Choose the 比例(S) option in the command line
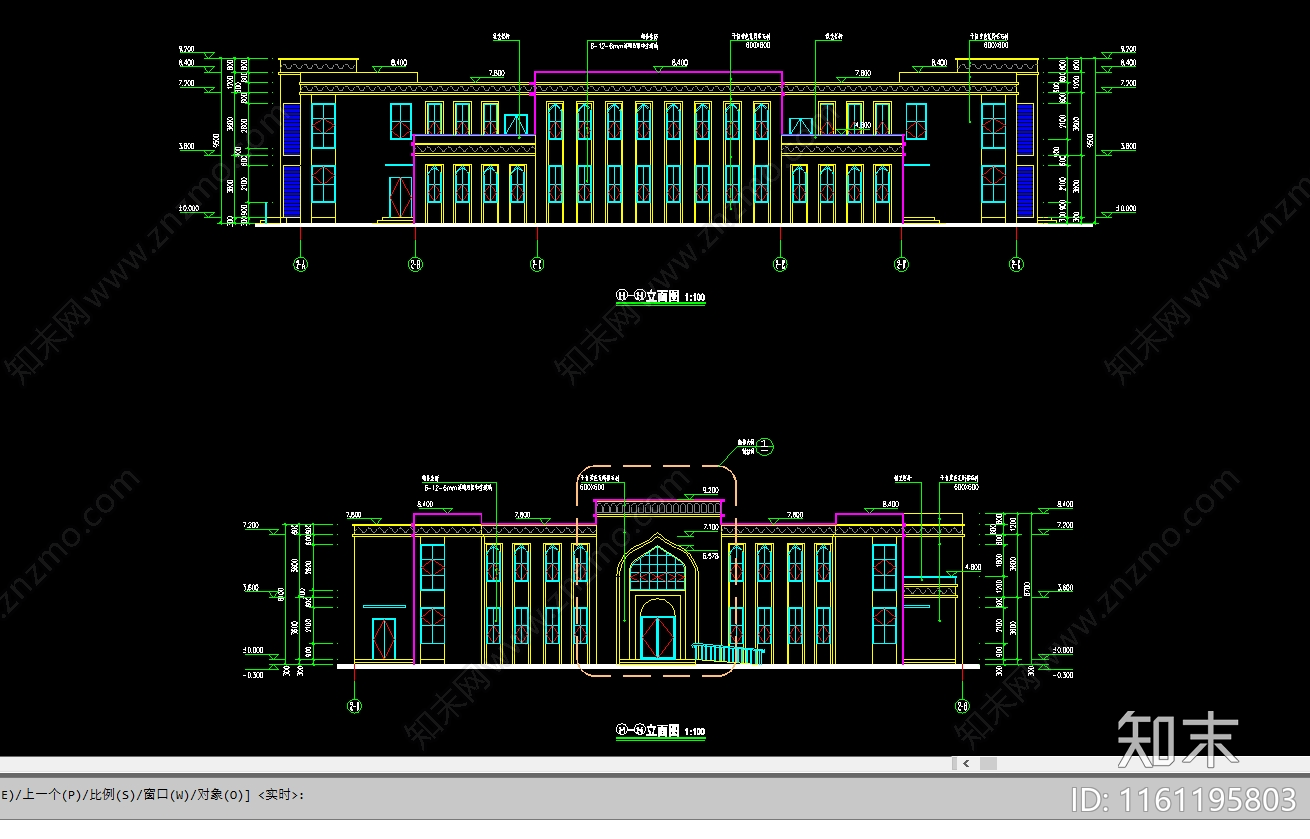The height and width of the screenshot is (839, 1310). coord(111,795)
